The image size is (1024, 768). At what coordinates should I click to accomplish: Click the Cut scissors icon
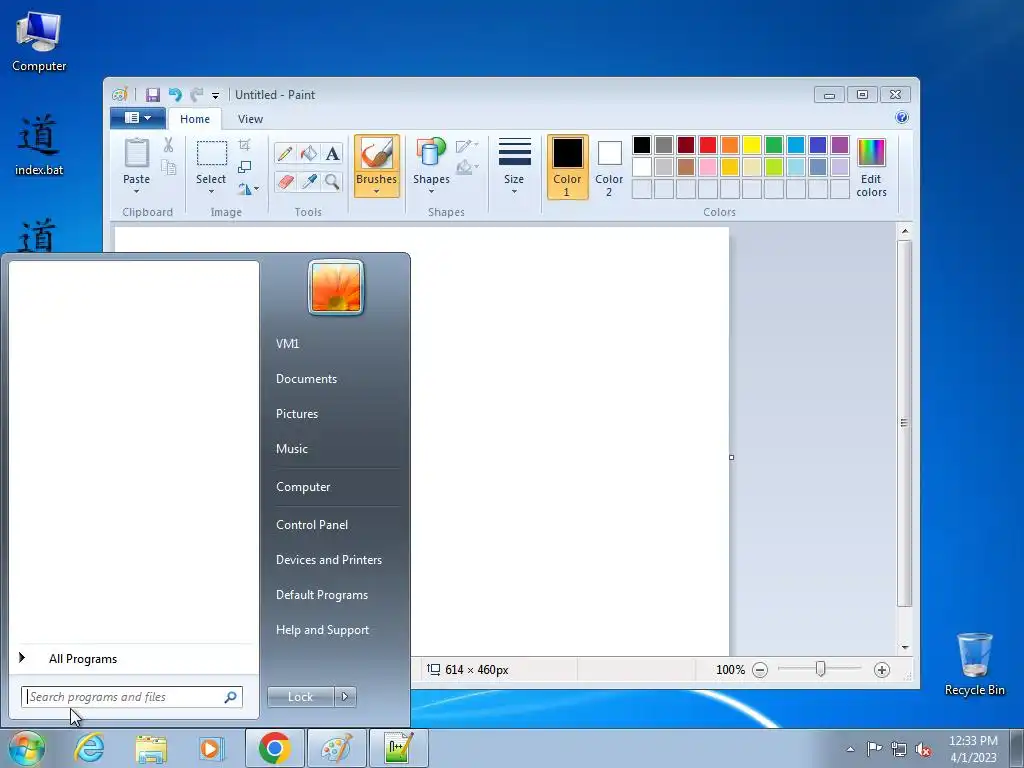pyautogui.click(x=168, y=145)
